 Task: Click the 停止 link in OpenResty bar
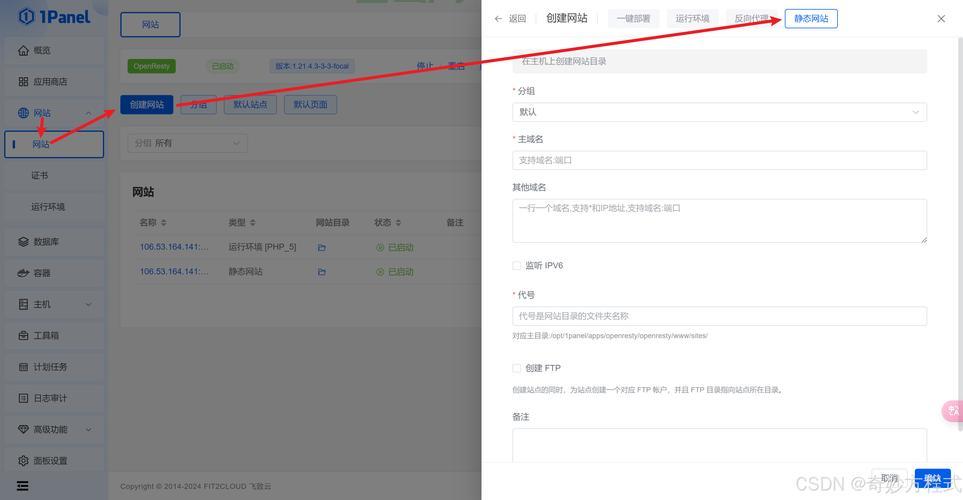[425, 66]
